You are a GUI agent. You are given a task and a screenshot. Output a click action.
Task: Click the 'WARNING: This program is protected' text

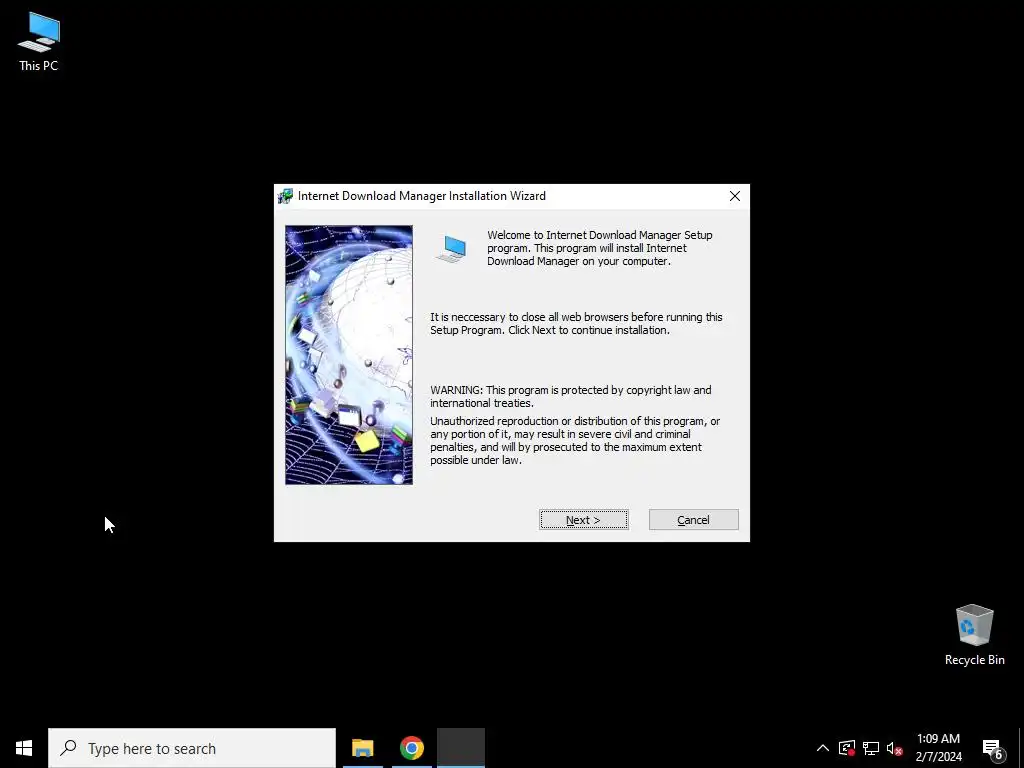click(x=571, y=396)
